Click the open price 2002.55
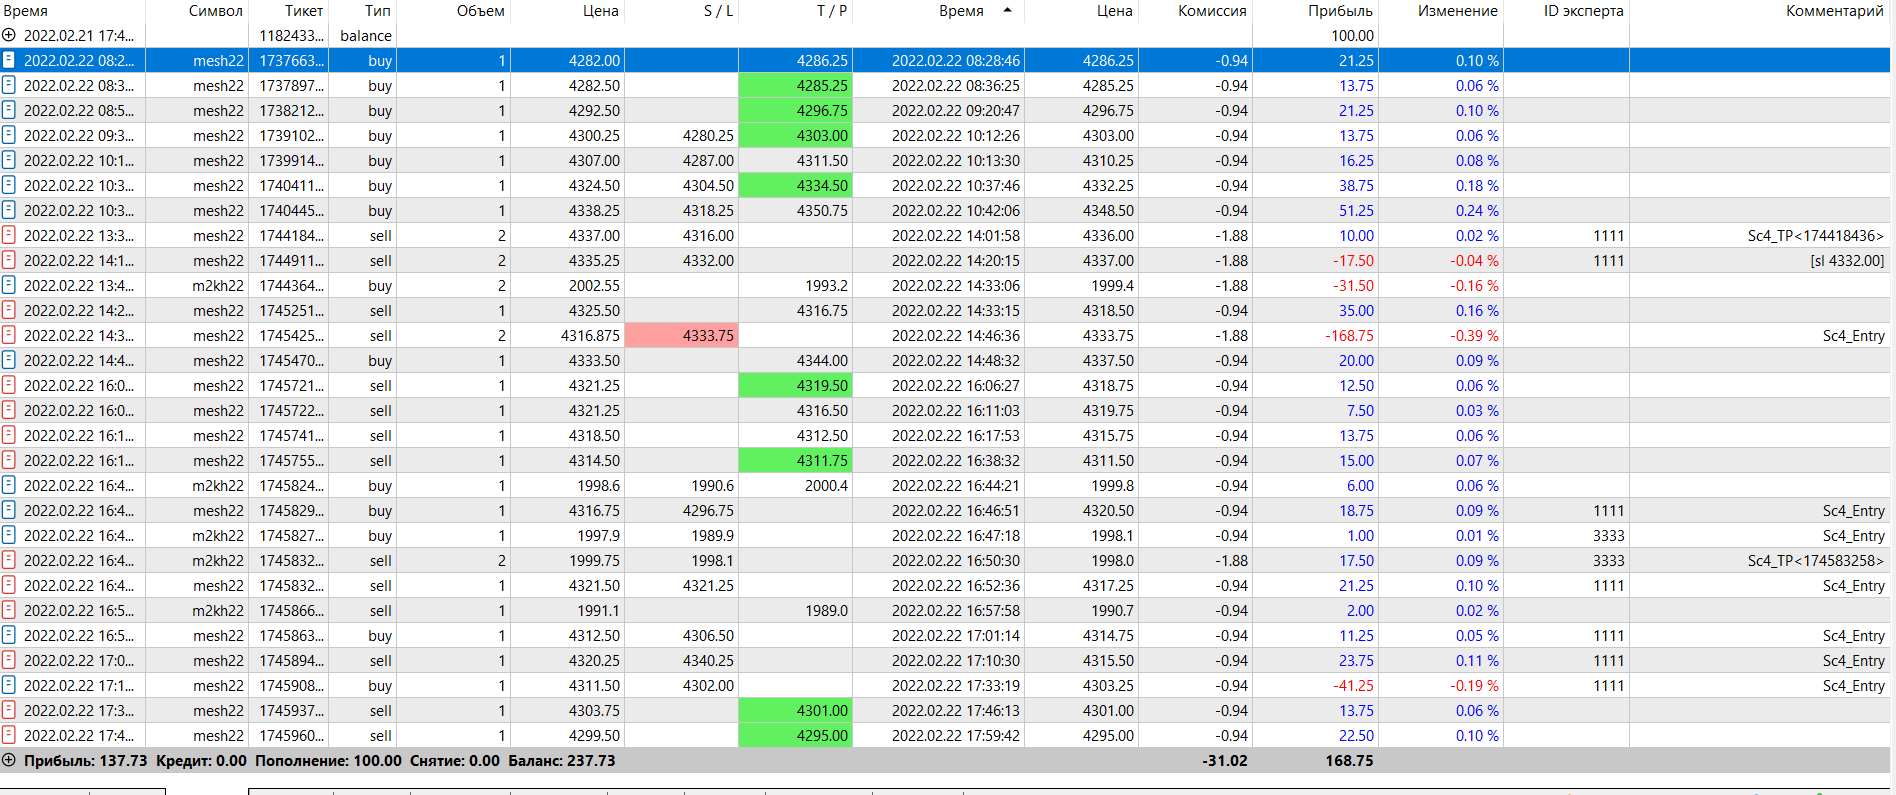Viewport: 1896px width, 795px height. point(594,285)
